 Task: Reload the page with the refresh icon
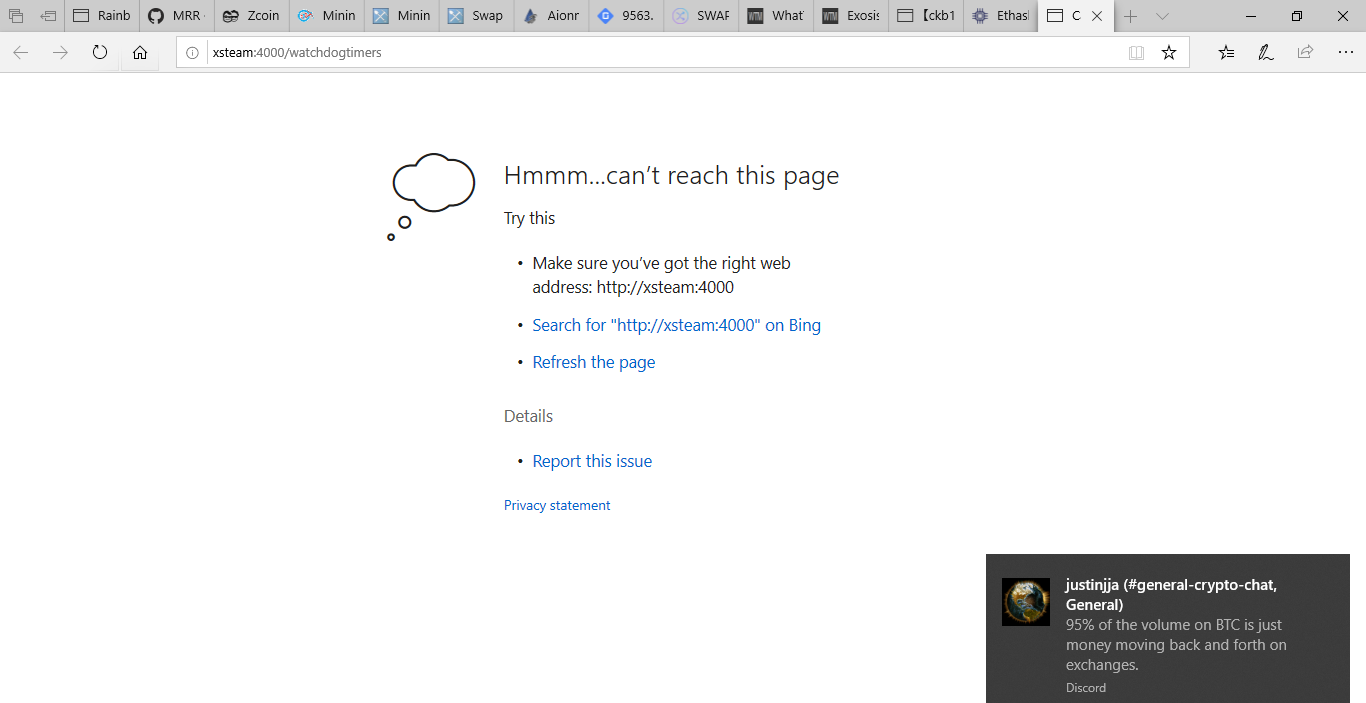100,53
